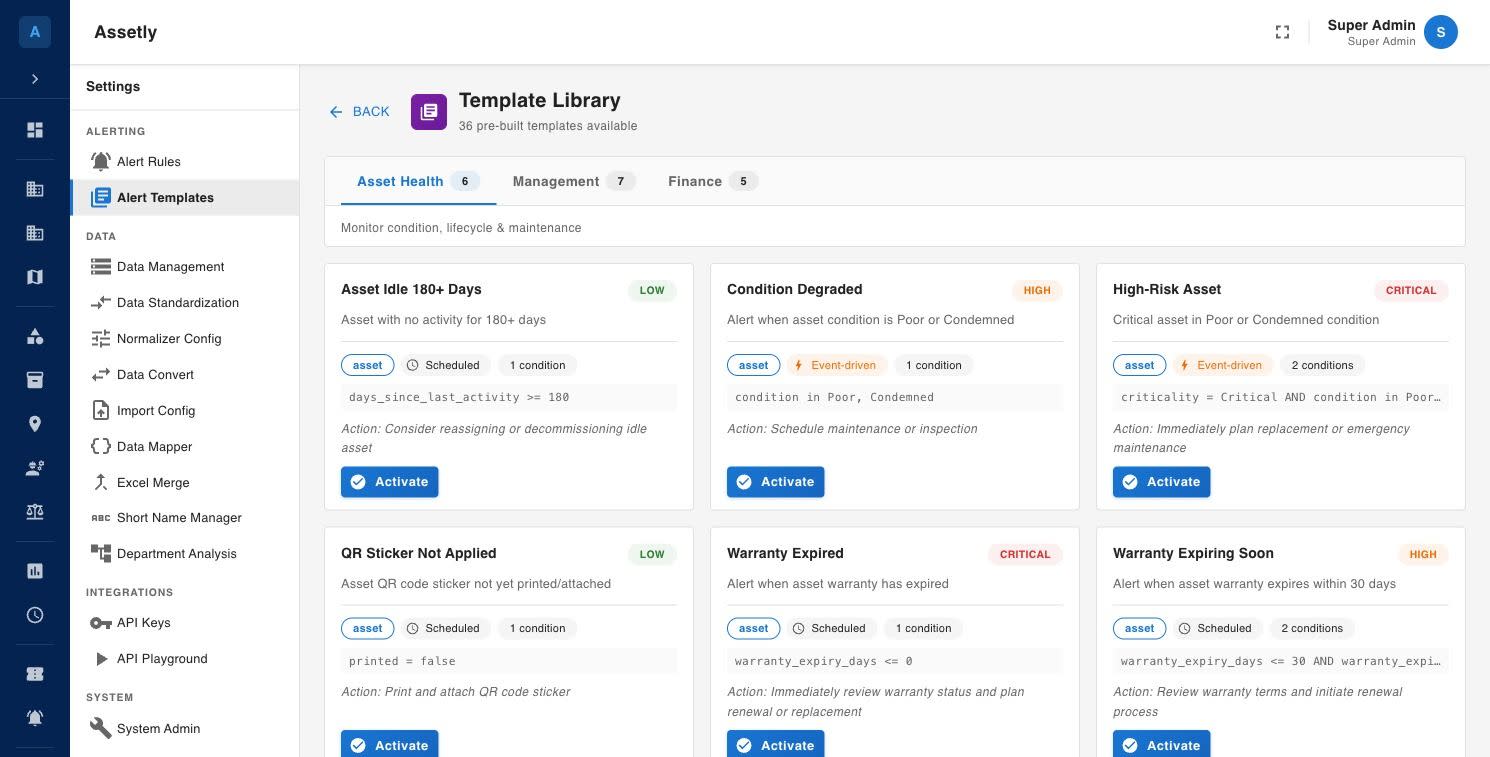
Task: Switch to the Management tab
Action: point(574,181)
